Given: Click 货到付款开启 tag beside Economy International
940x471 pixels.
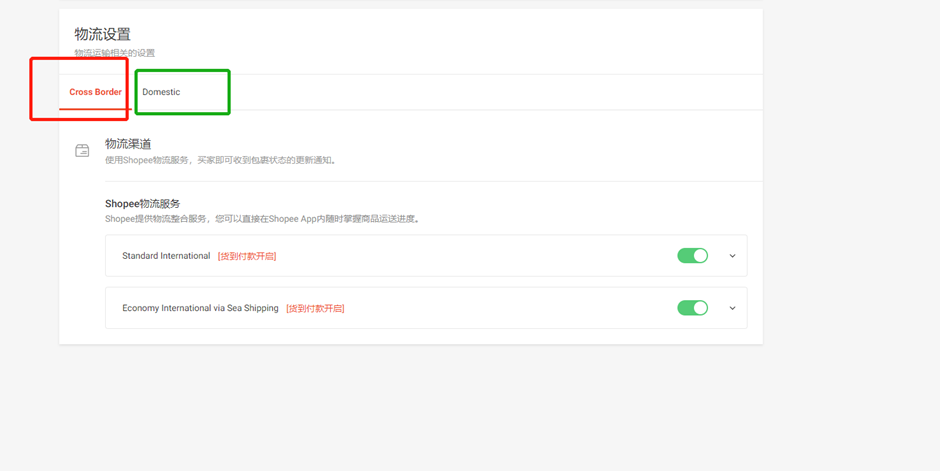Looking at the screenshot, I should point(315,309).
